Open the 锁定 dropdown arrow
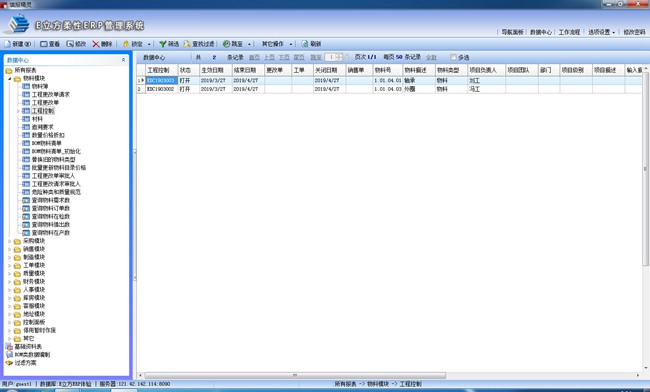The width and height of the screenshot is (650, 392). coord(149,44)
